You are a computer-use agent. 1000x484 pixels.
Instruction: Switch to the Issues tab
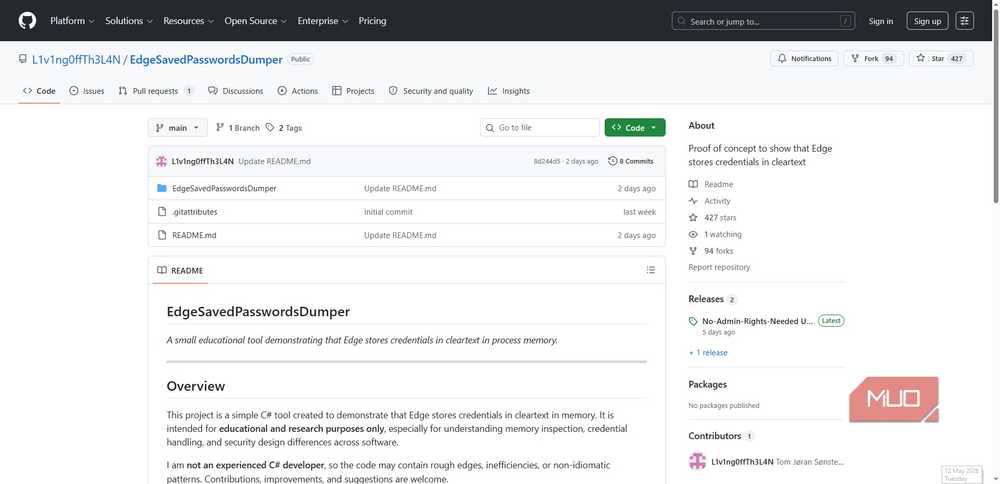click(x=87, y=91)
